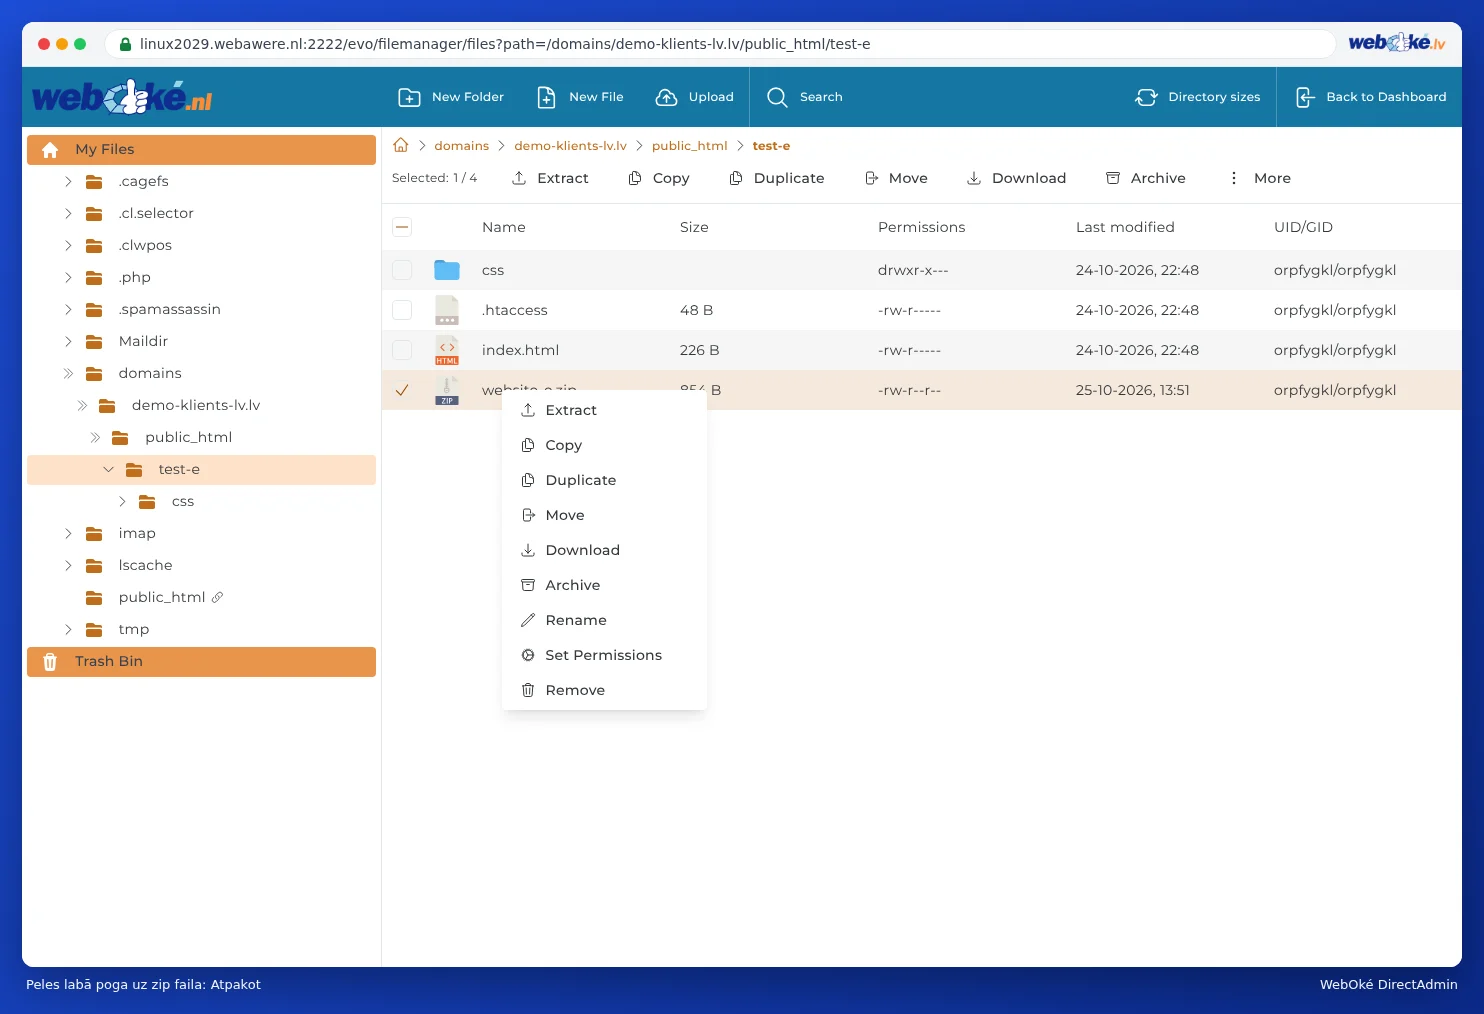Toggle the select-all checkbox in header

402,227
